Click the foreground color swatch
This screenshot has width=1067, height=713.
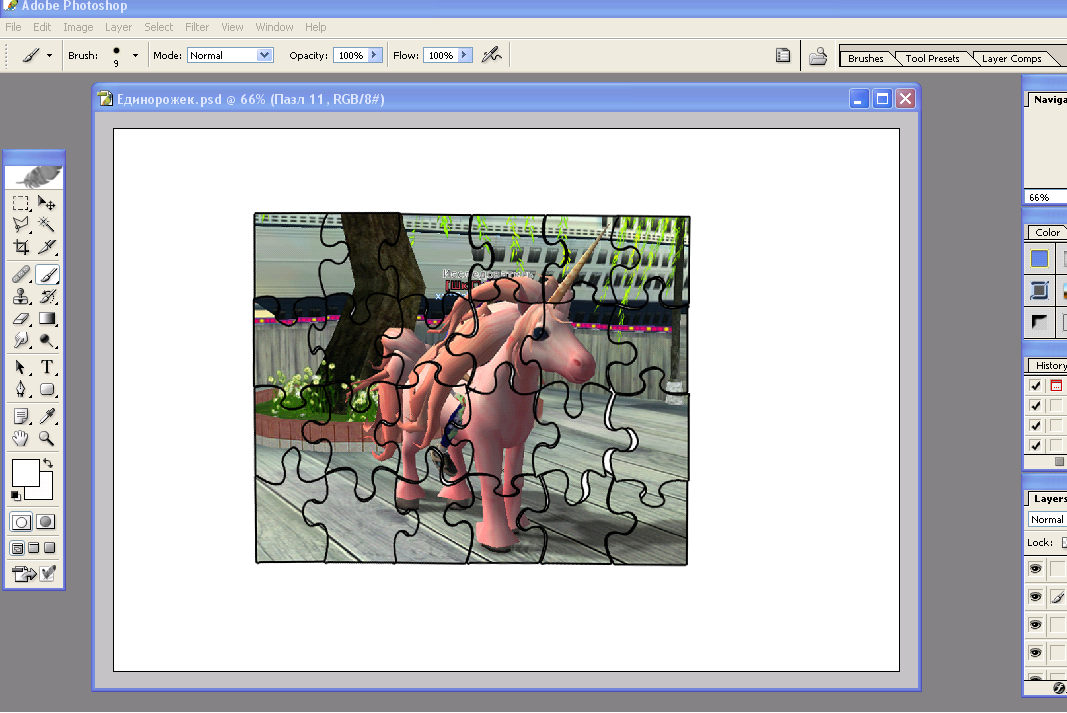[26, 473]
